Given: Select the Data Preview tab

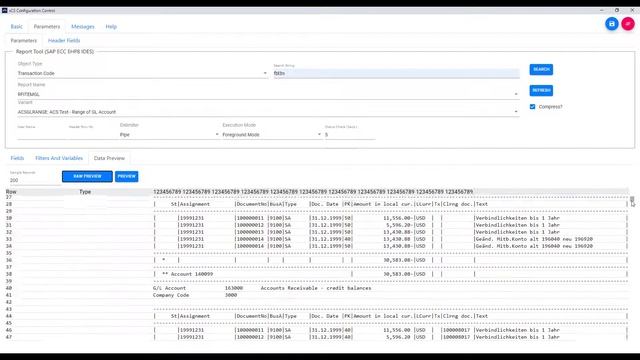Looking at the screenshot, I should 109,158.
